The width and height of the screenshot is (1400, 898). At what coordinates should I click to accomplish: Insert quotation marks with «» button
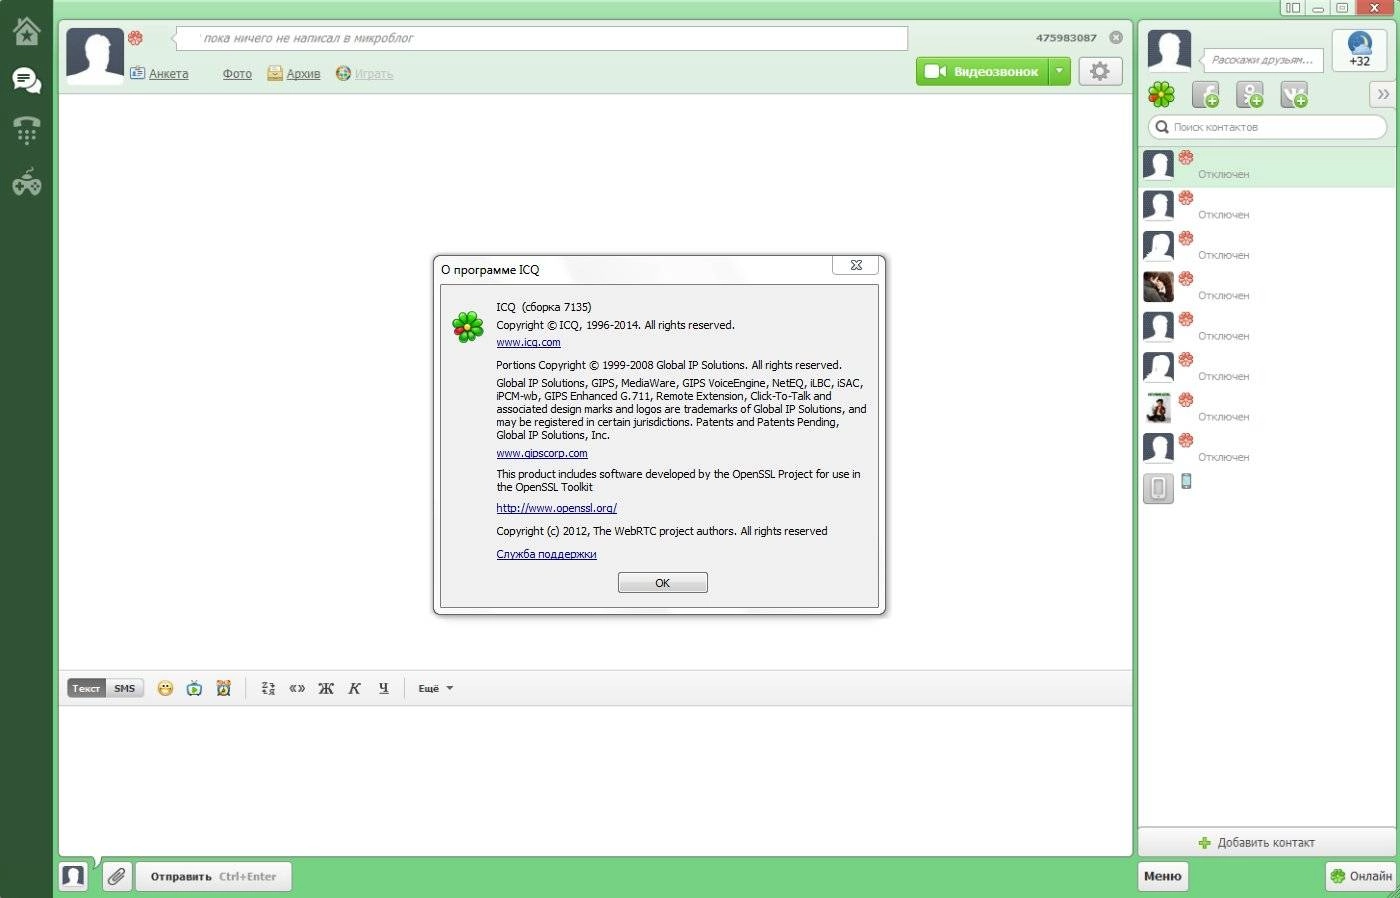coord(297,688)
